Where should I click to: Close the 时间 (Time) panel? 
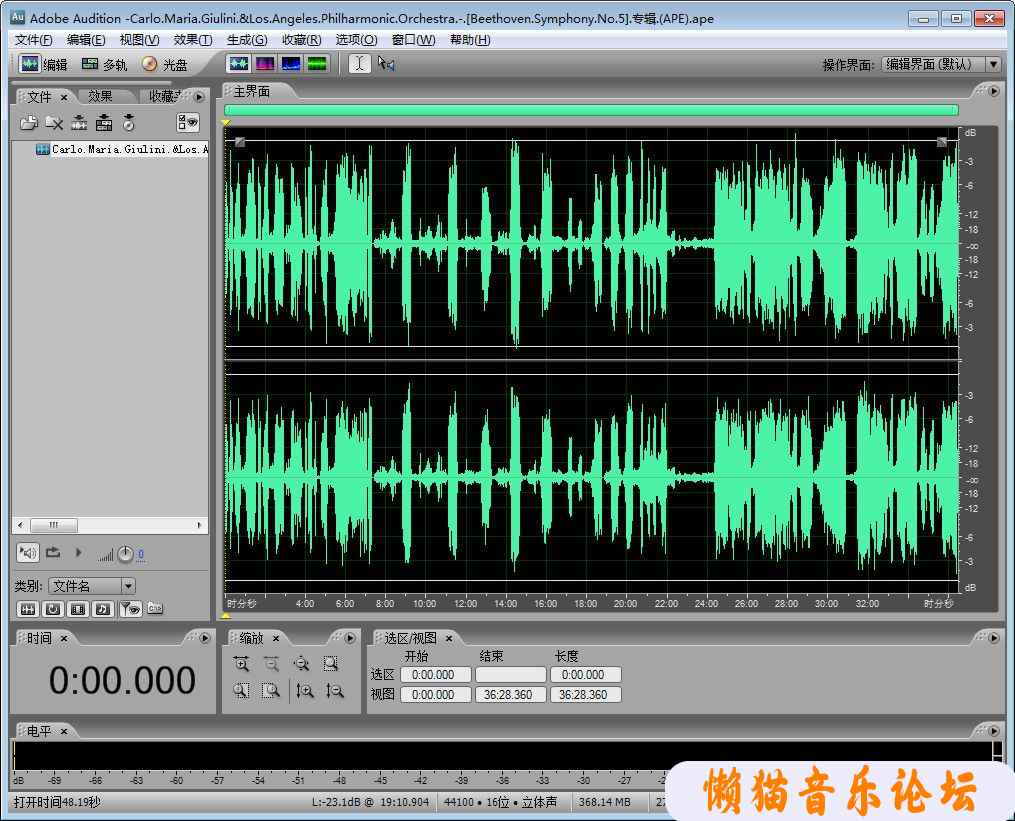pyautogui.click(x=64, y=639)
